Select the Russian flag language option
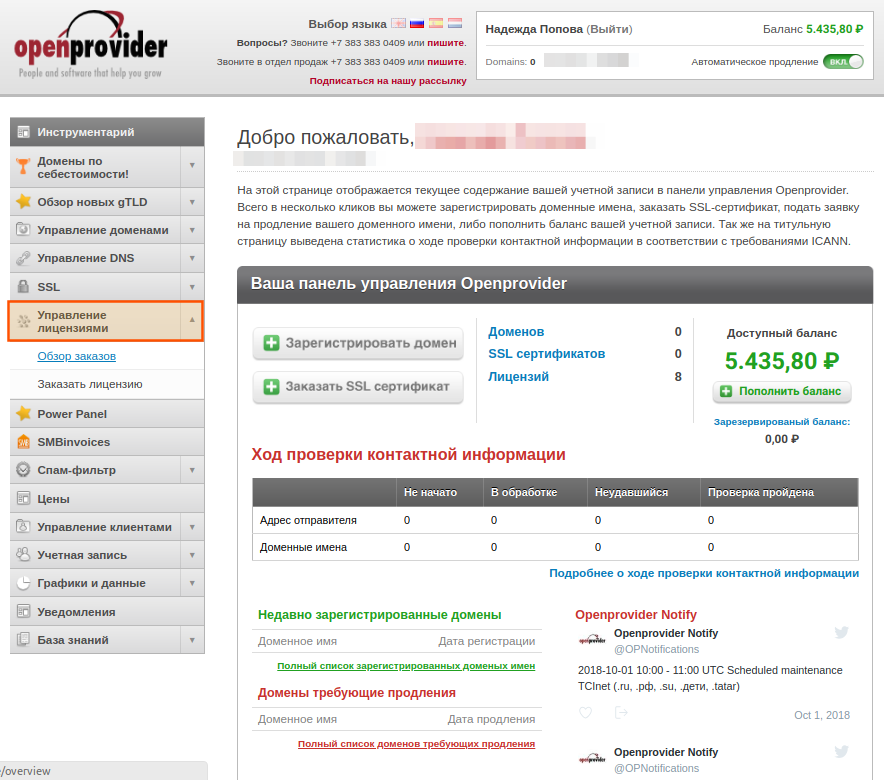The height and width of the screenshot is (780, 884). click(417, 24)
